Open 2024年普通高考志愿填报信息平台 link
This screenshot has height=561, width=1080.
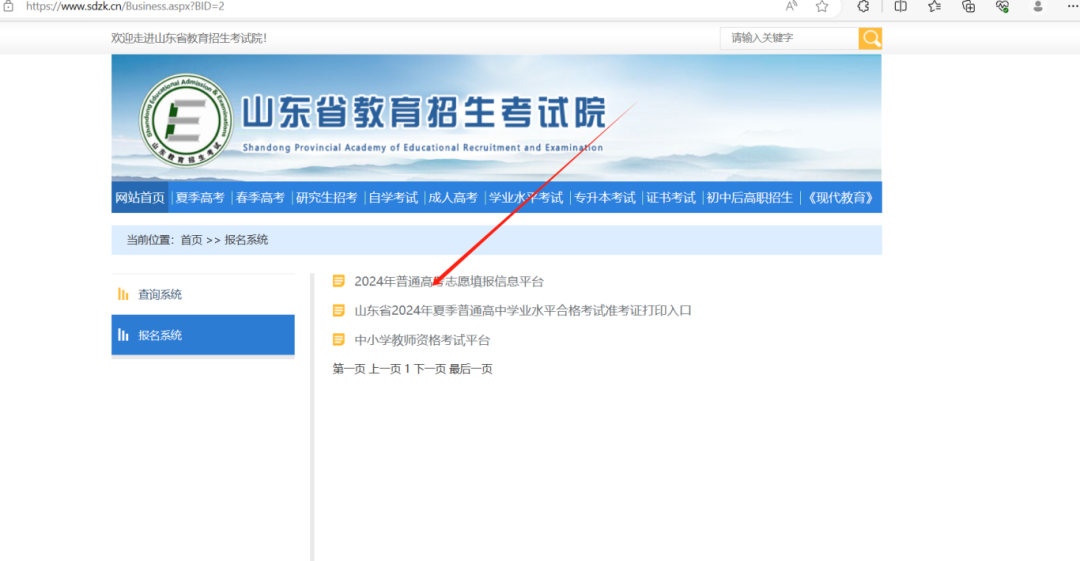point(448,282)
